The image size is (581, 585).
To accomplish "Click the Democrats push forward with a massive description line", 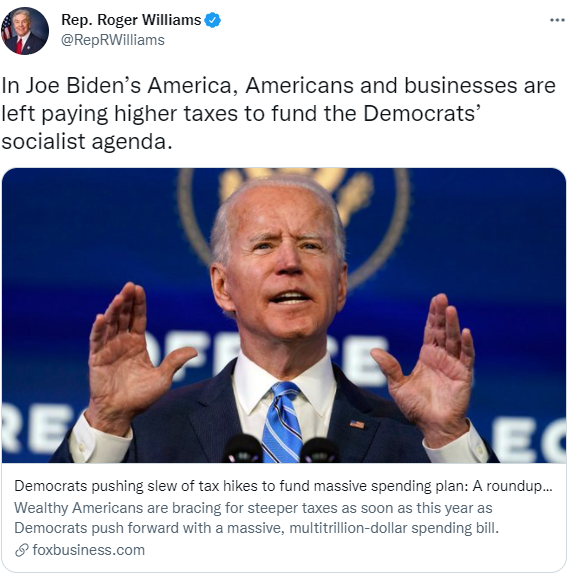I will click(256, 528).
